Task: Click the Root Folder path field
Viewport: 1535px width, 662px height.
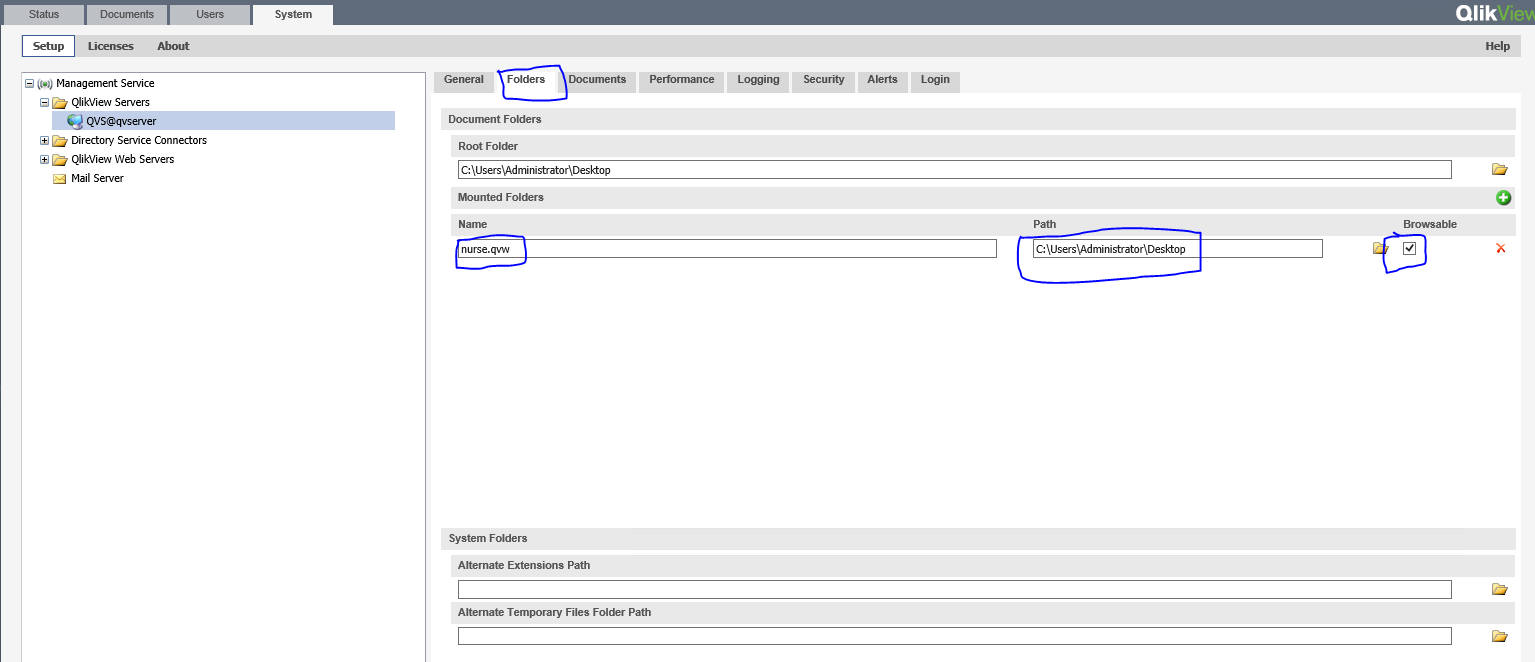Action: point(954,170)
